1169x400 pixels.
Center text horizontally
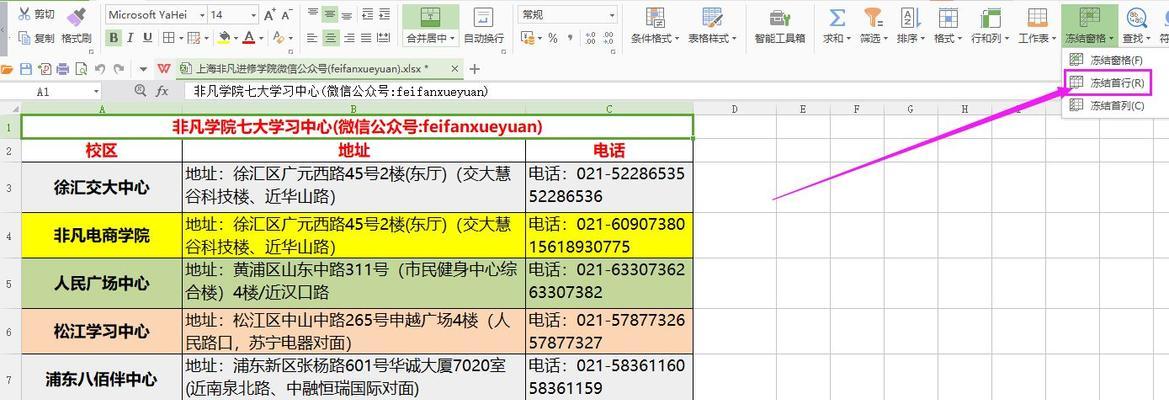point(330,37)
